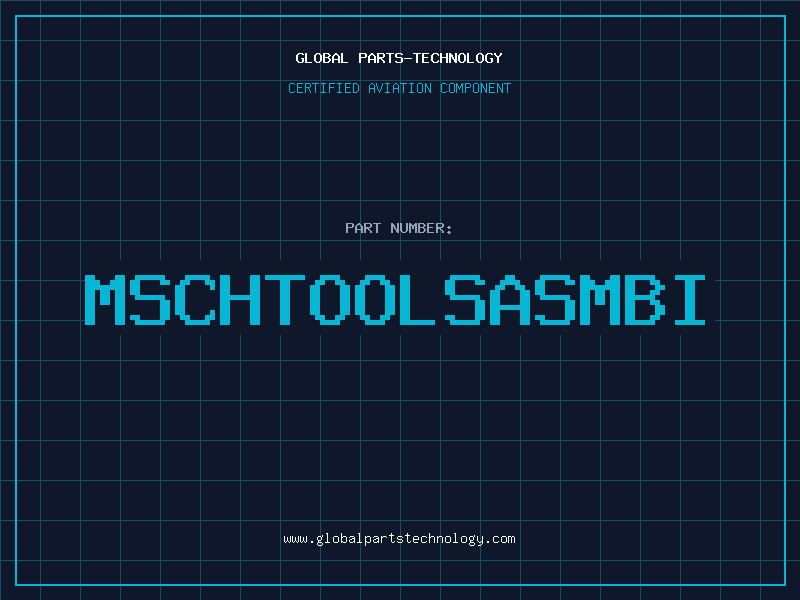Click the word PART in the label
Viewport: 800px width, 600px height.
[x=362, y=228]
